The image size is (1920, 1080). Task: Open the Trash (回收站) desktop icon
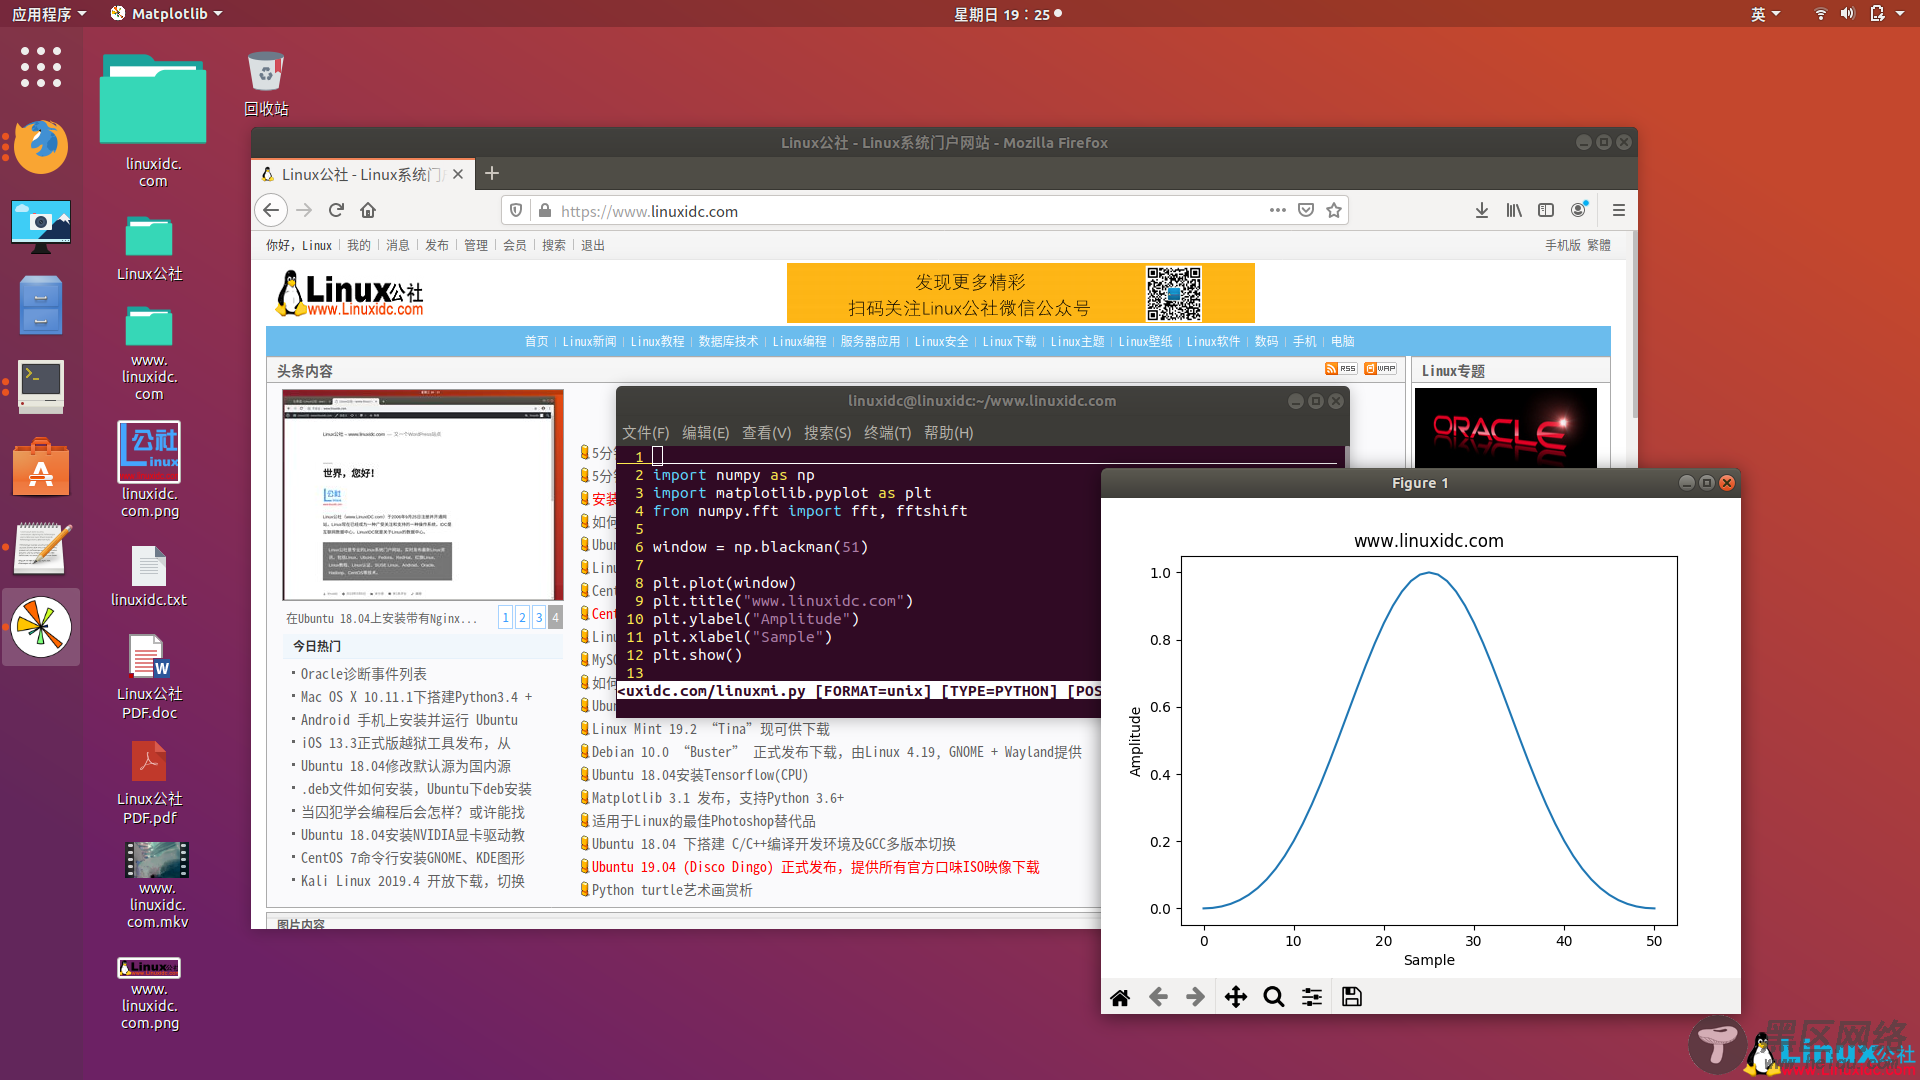pyautogui.click(x=266, y=83)
